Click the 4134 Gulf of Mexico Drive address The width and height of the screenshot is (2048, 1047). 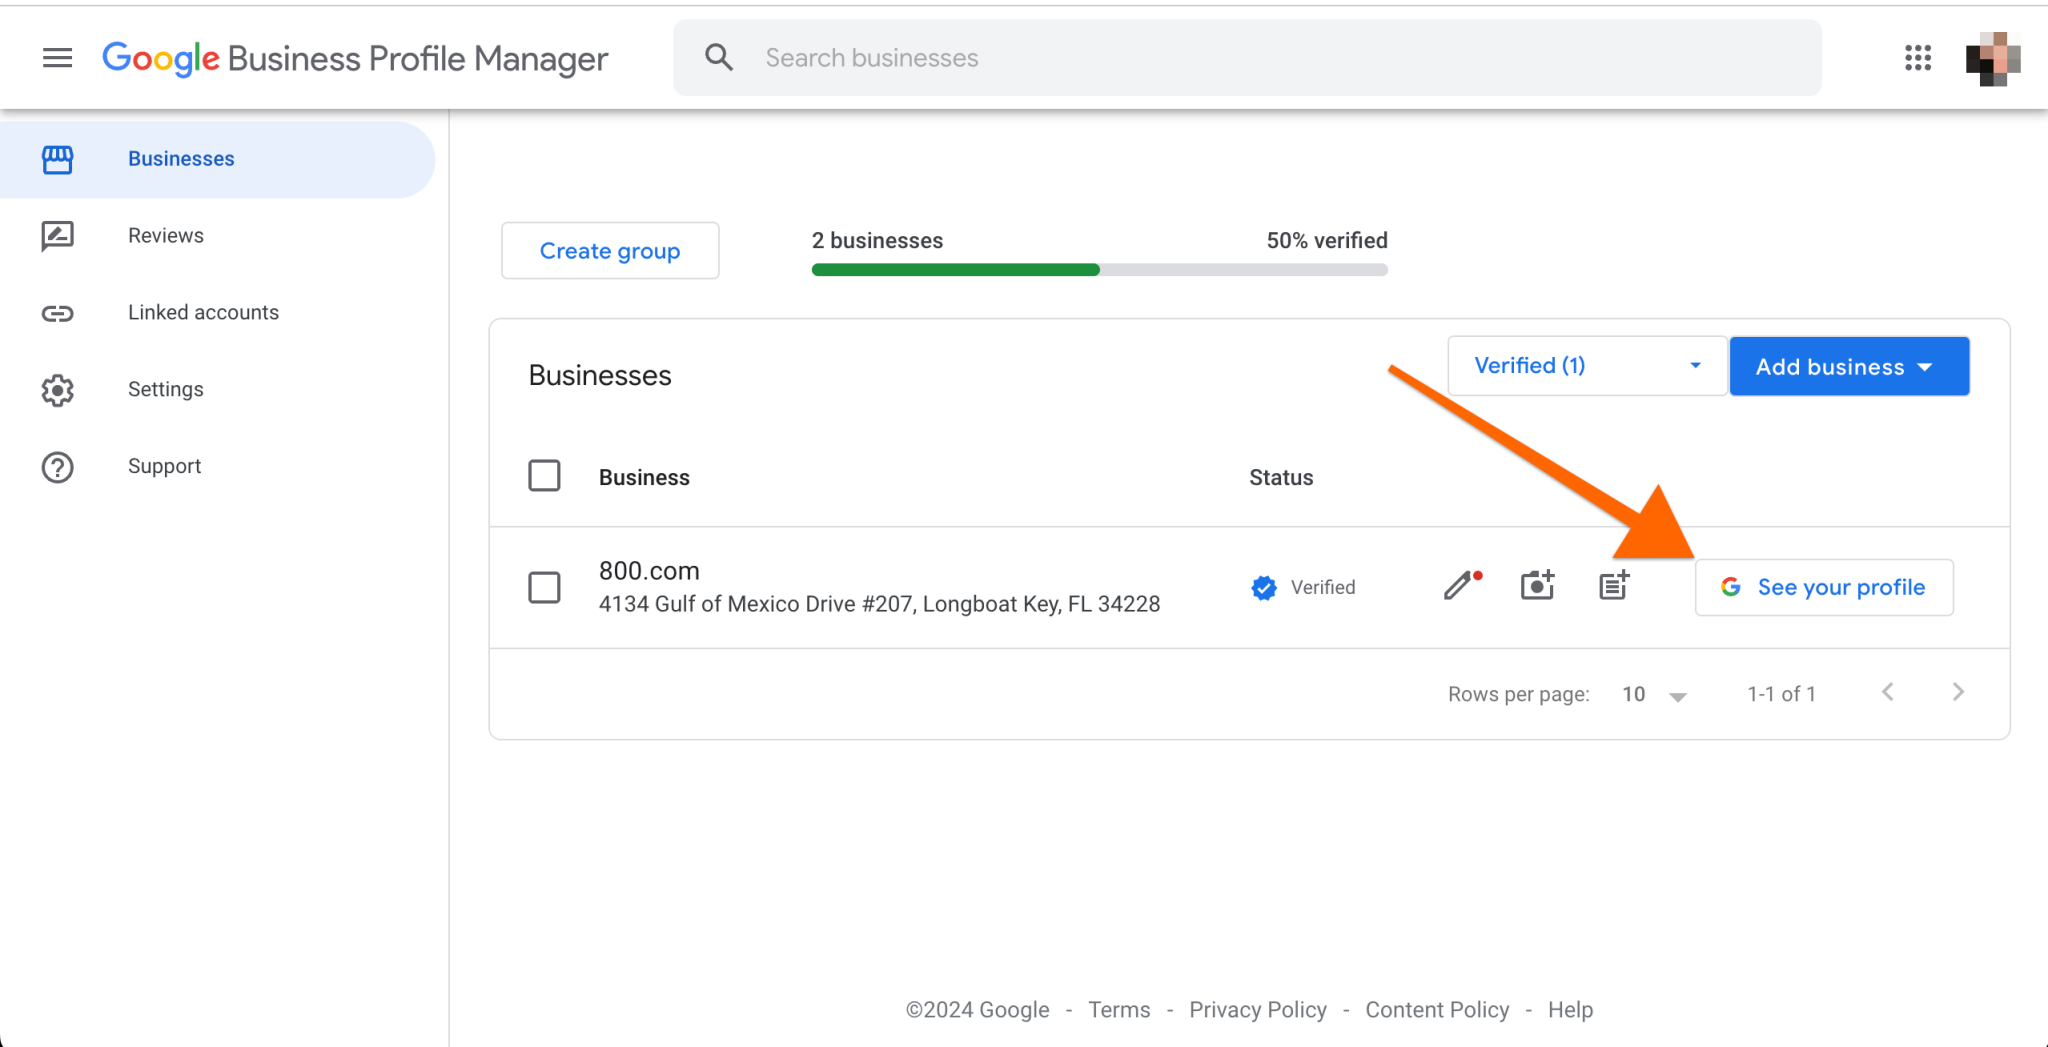(879, 604)
